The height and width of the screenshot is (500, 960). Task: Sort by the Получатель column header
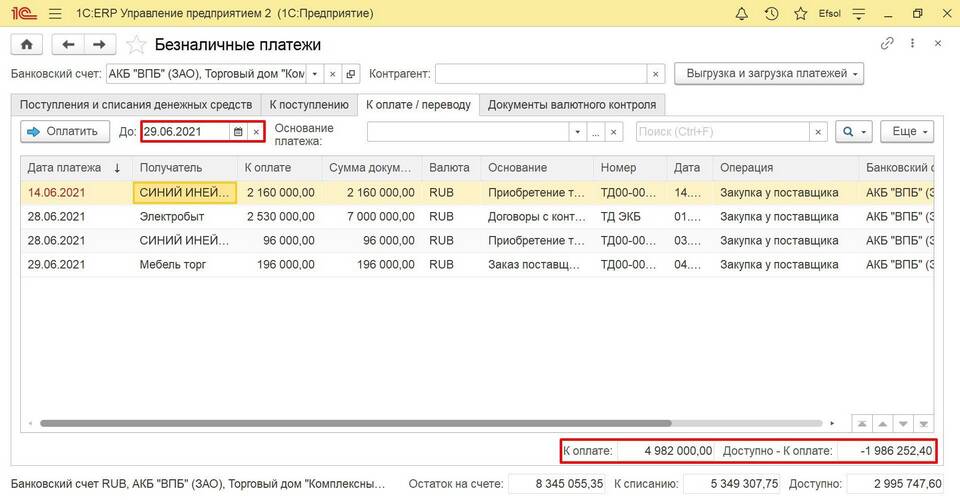point(185,168)
